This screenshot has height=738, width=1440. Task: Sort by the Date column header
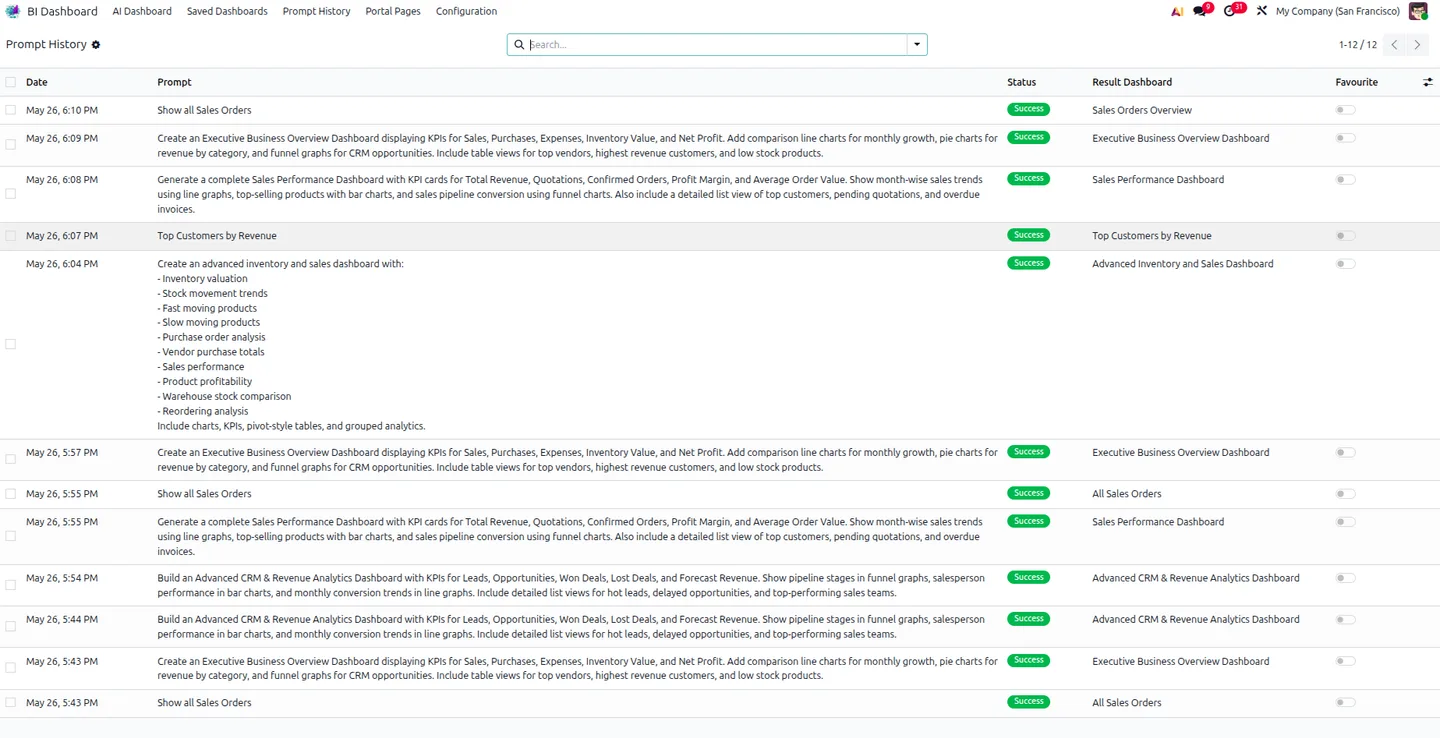point(37,82)
